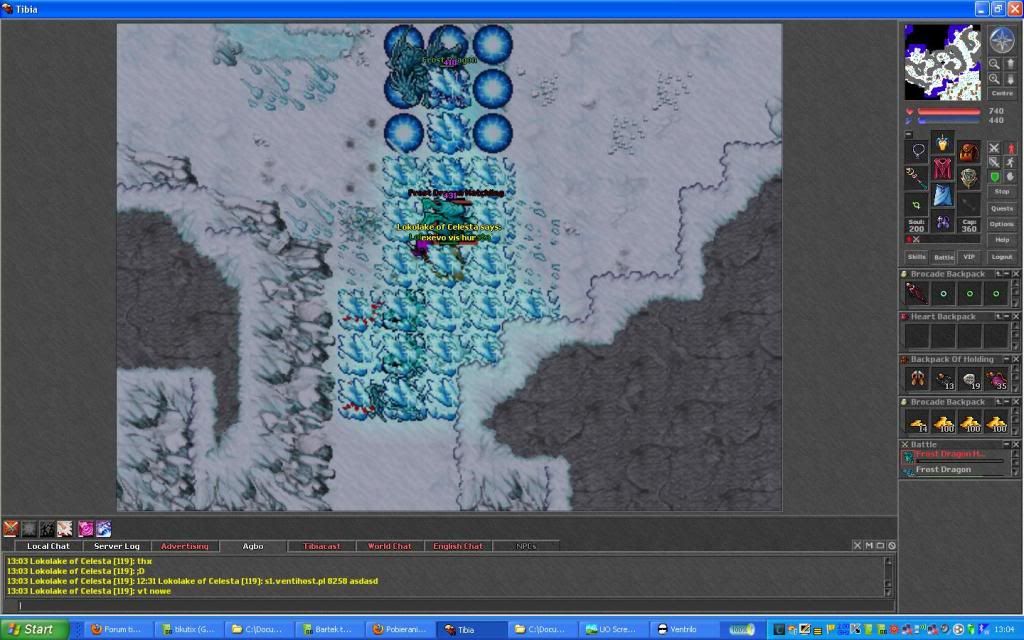The height and width of the screenshot is (640, 1024).
Task: Zoom out the minimap
Action: tap(994, 64)
